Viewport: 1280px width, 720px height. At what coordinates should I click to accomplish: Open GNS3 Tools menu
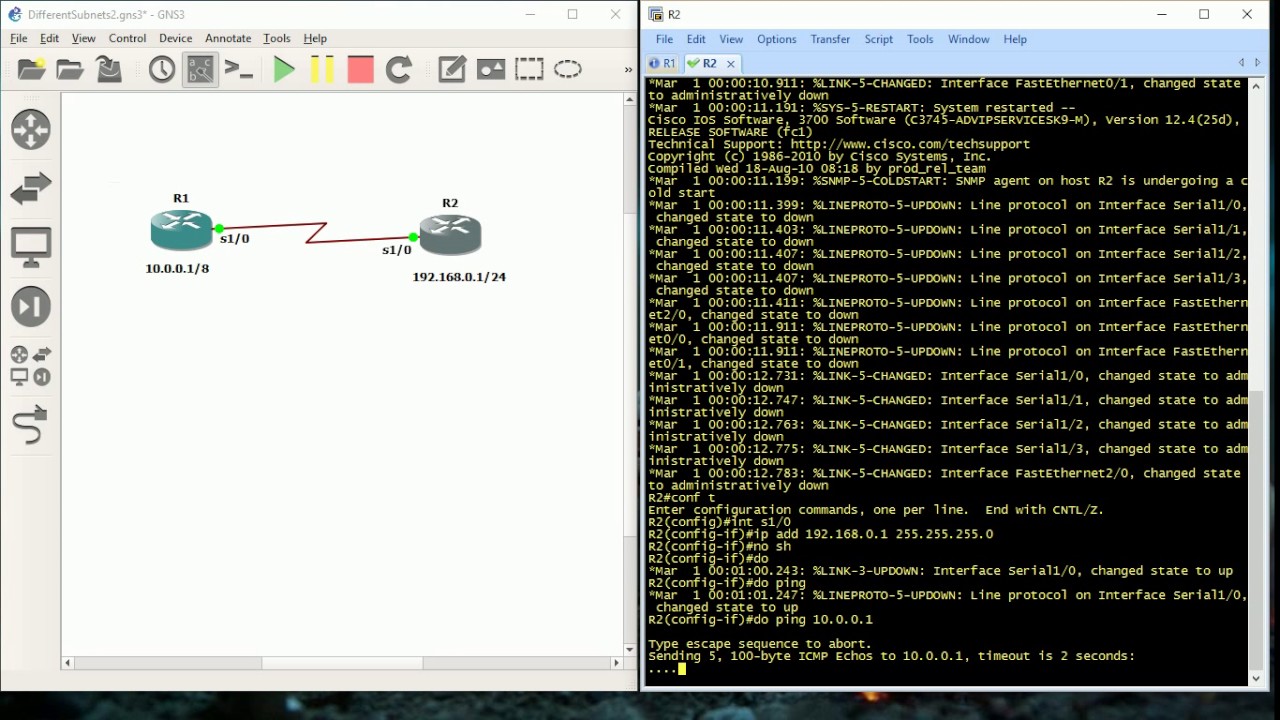tap(277, 38)
